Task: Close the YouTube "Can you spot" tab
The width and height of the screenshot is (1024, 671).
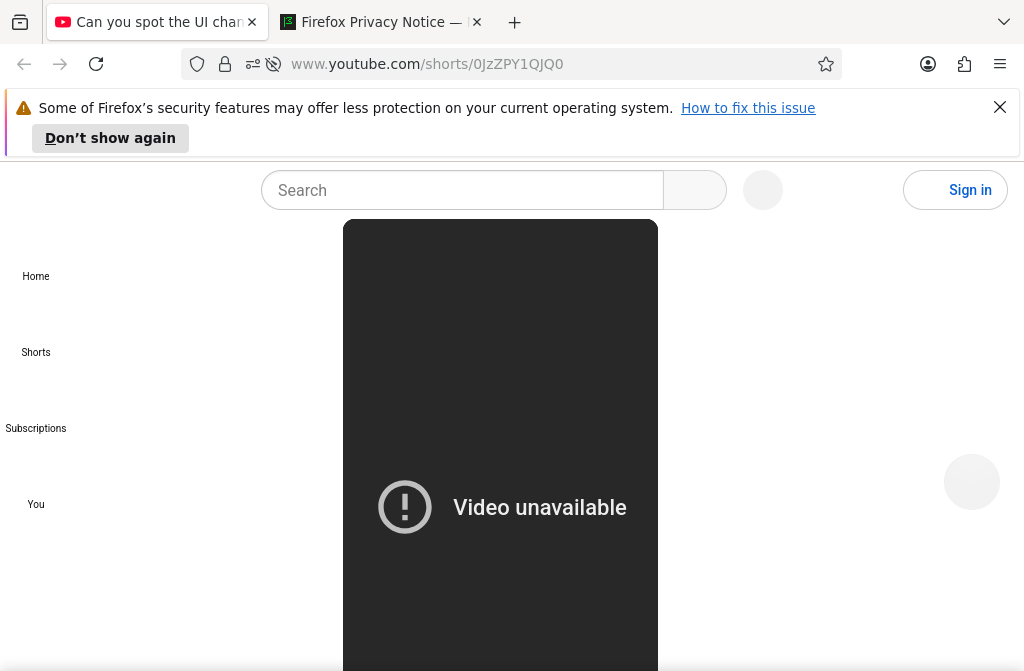Action: tap(252, 22)
